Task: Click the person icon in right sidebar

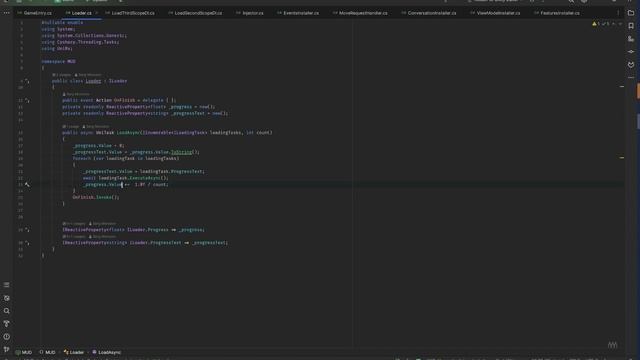Action: point(631,39)
